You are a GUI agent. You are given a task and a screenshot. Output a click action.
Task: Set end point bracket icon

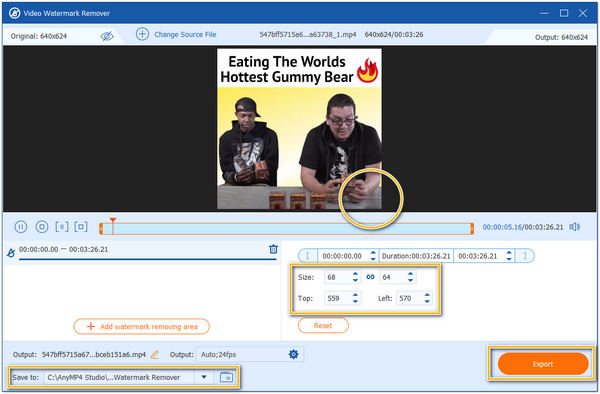pos(81,227)
